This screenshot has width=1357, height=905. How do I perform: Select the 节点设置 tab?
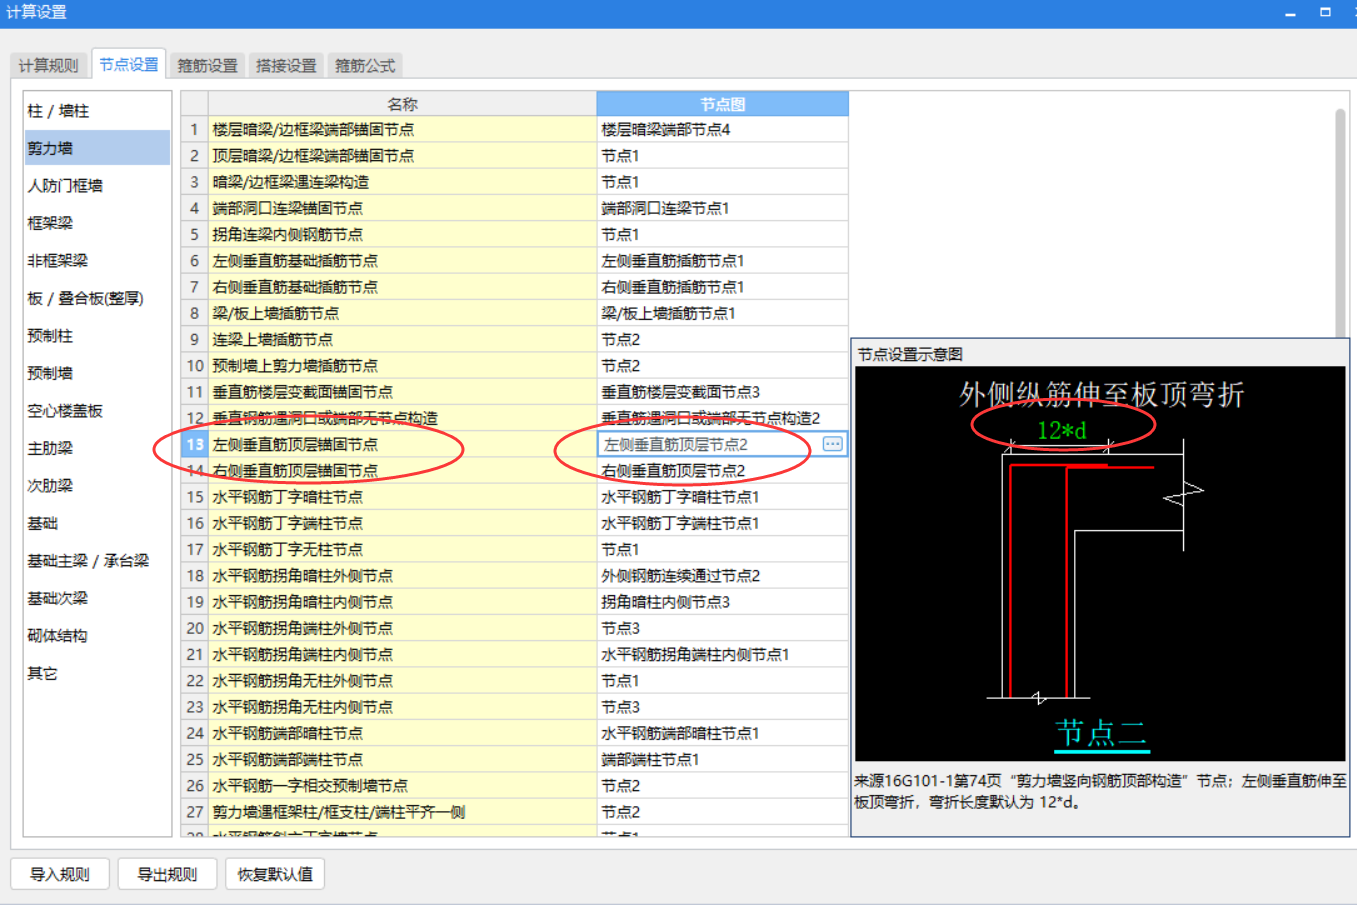[x=129, y=64]
